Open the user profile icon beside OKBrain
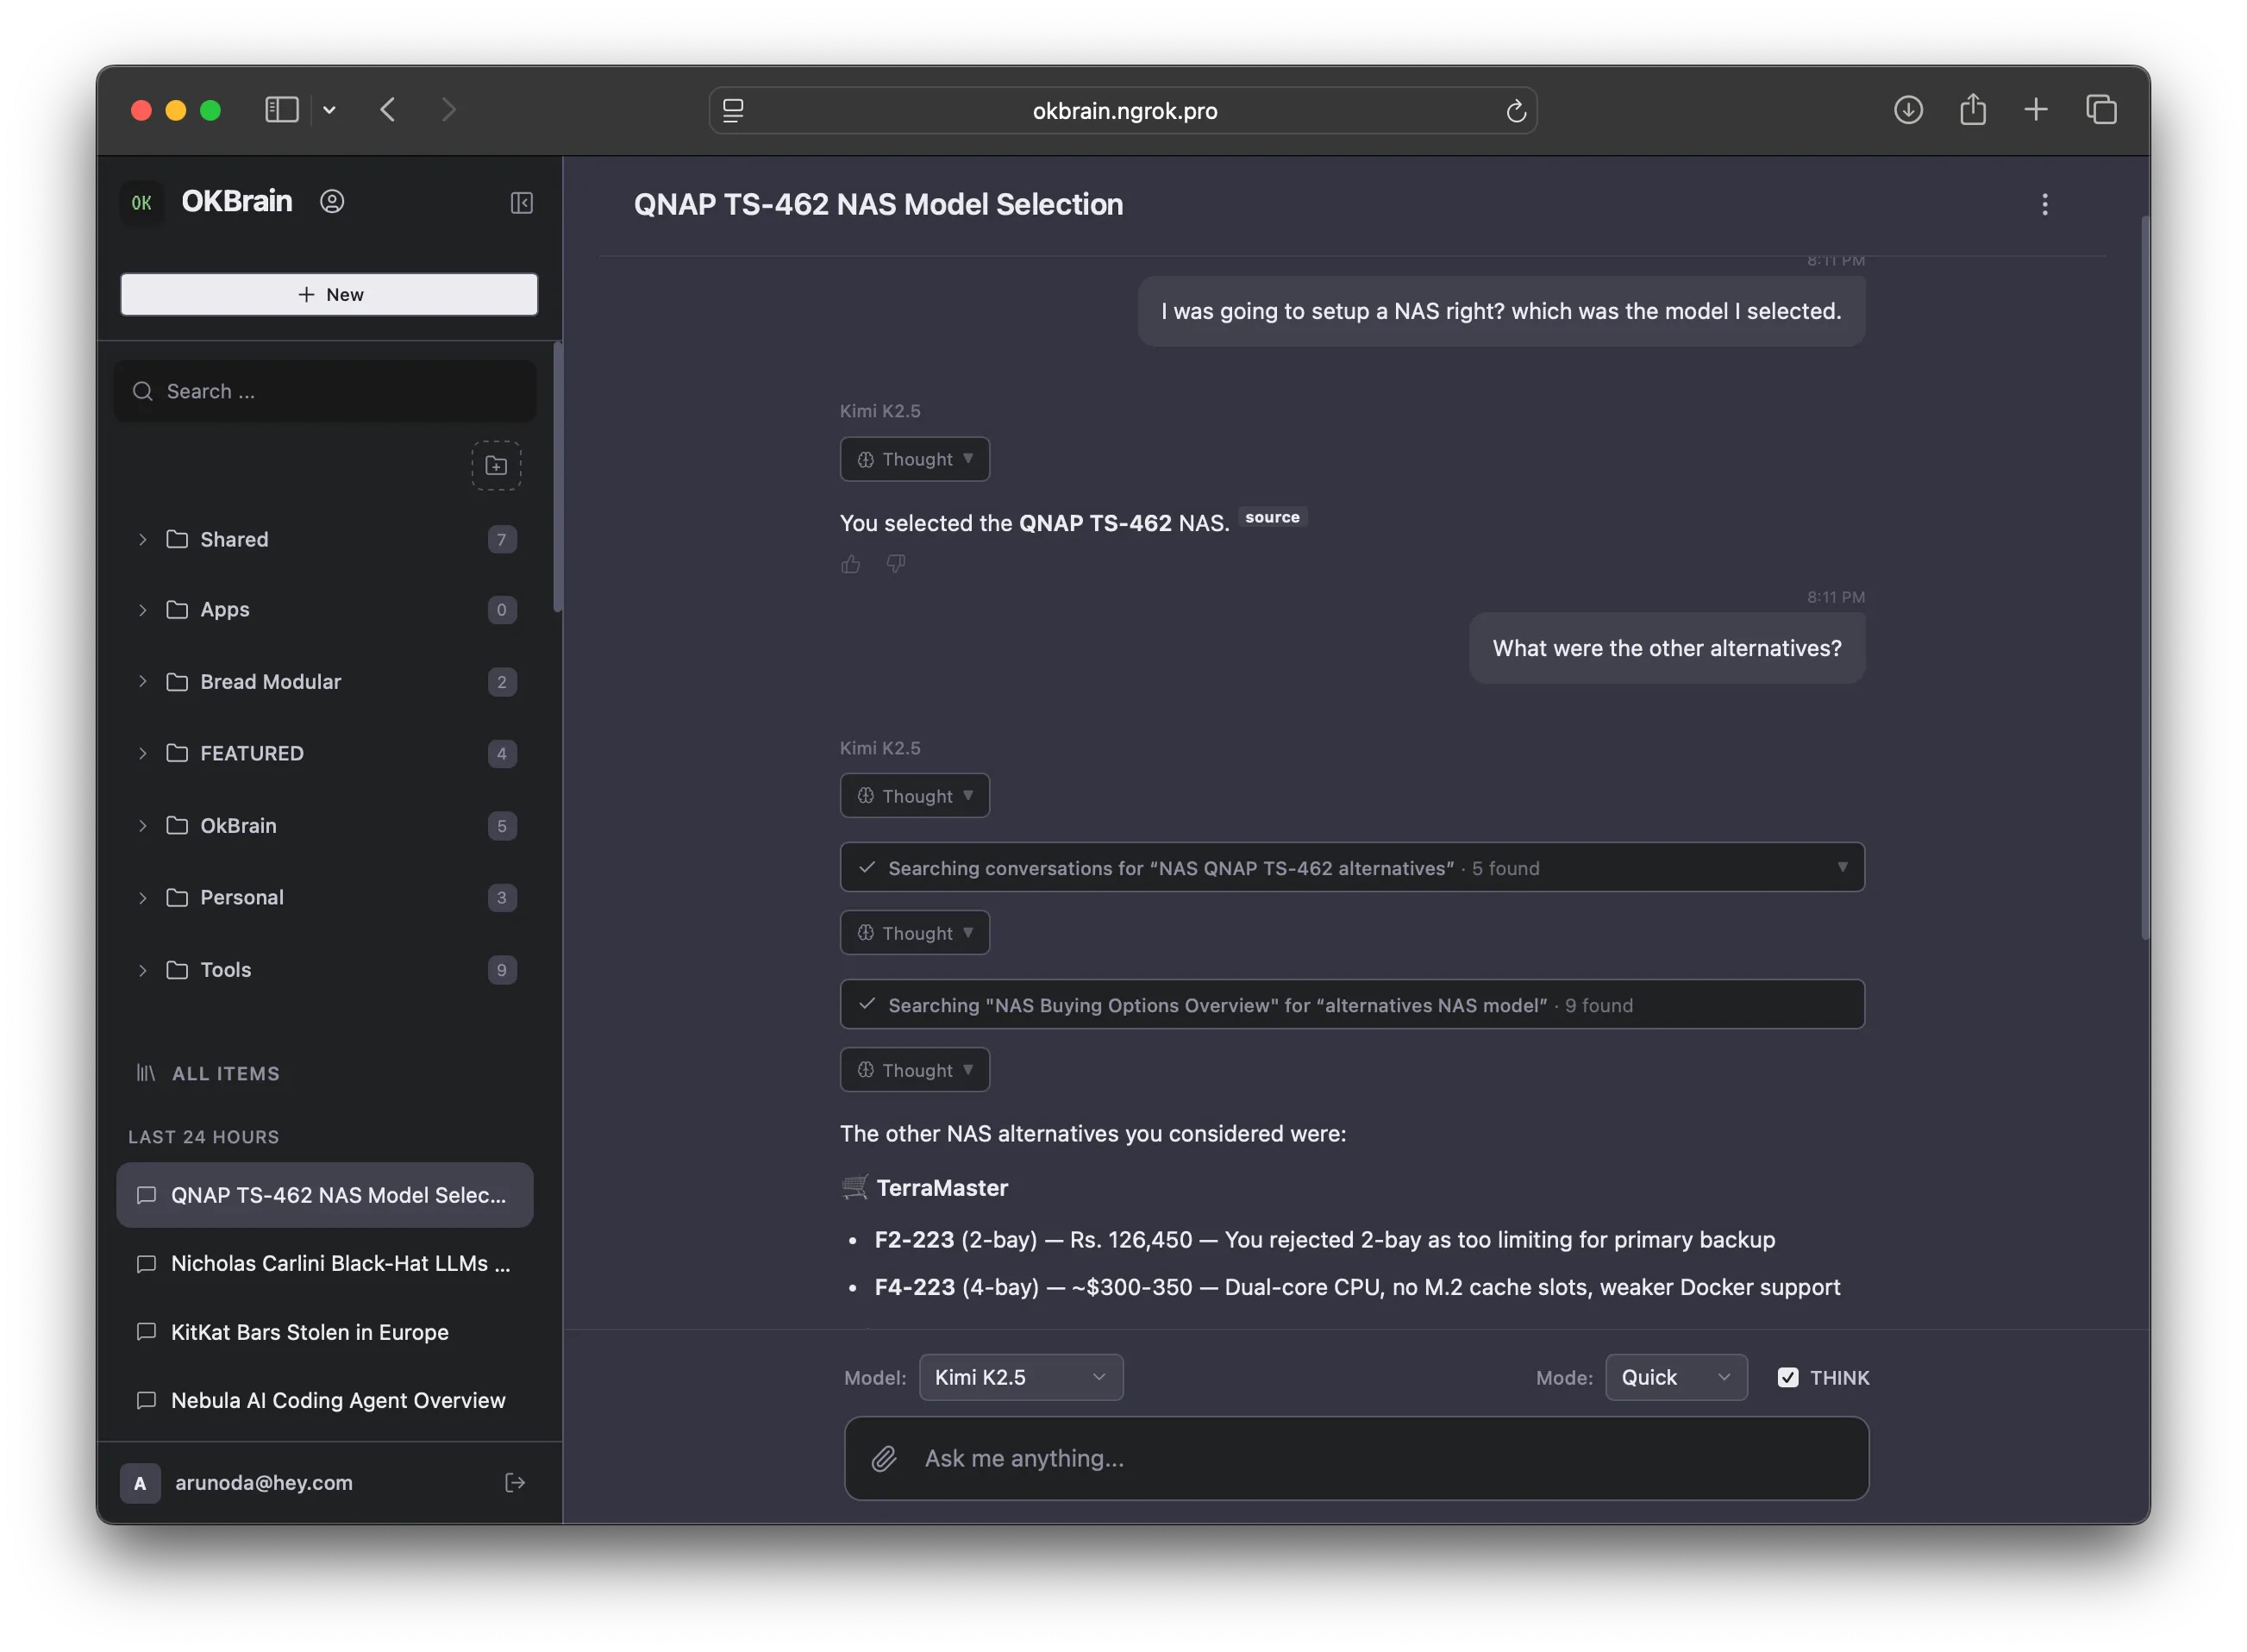 pyautogui.click(x=332, y=201)
